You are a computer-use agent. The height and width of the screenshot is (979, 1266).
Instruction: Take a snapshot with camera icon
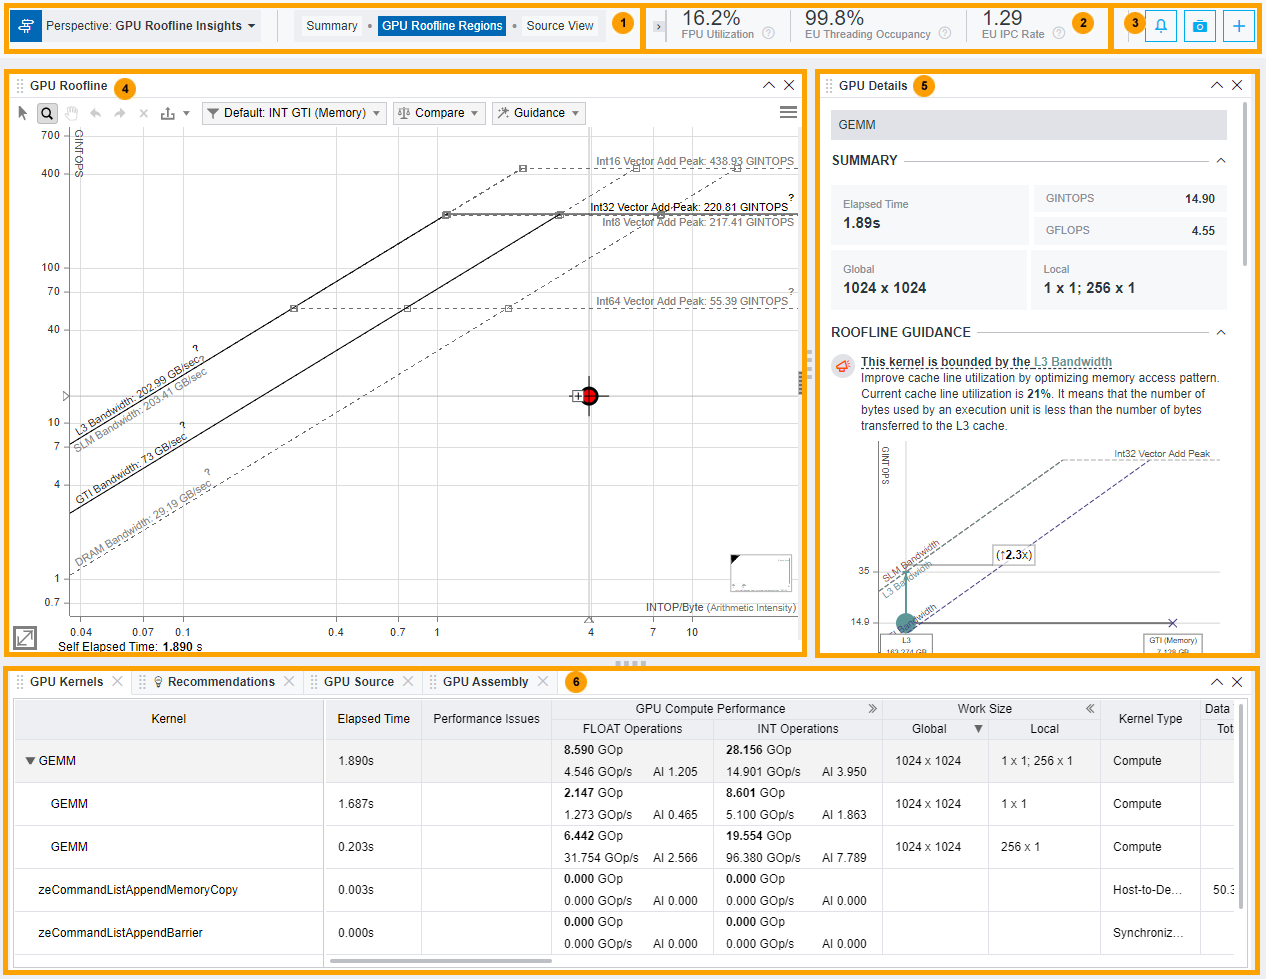tap(1199, 26)
